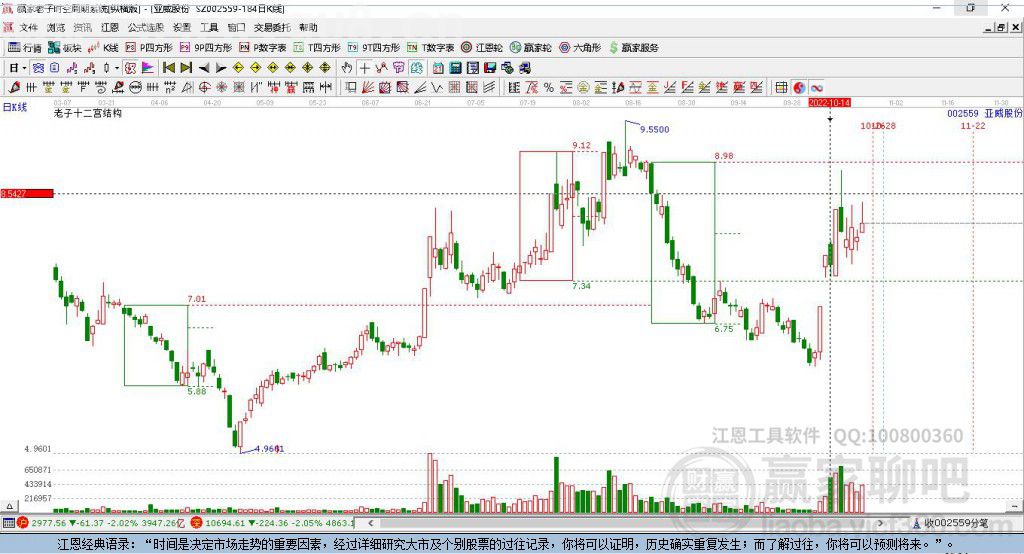
Task: Toggle the yin-yang icon
Action: [x=799, y=88]
